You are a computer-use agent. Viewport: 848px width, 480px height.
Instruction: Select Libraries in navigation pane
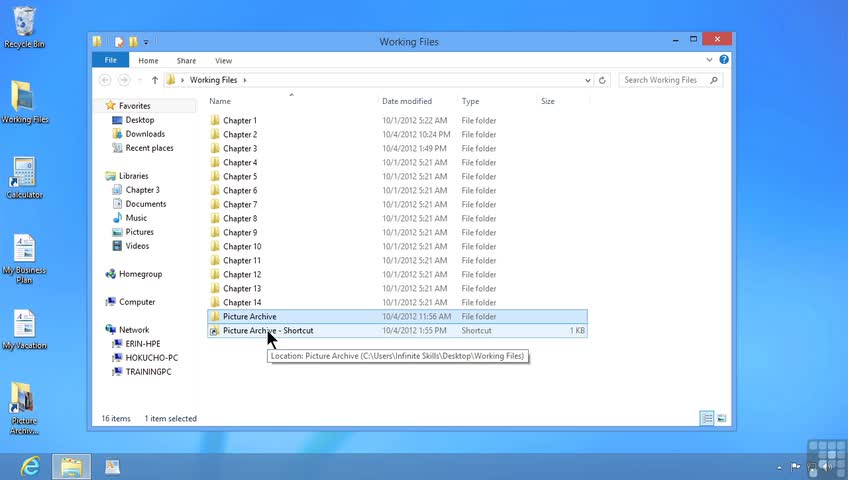click(134, 176)
